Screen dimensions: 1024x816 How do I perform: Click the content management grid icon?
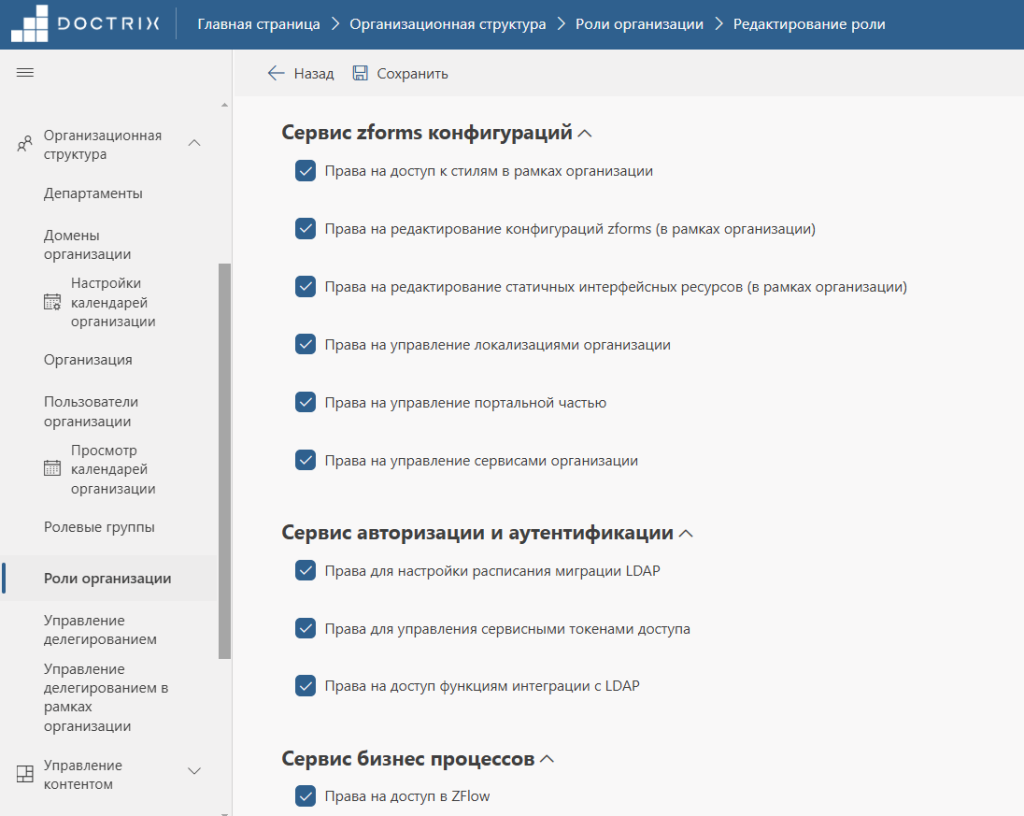tap(25, 774)
